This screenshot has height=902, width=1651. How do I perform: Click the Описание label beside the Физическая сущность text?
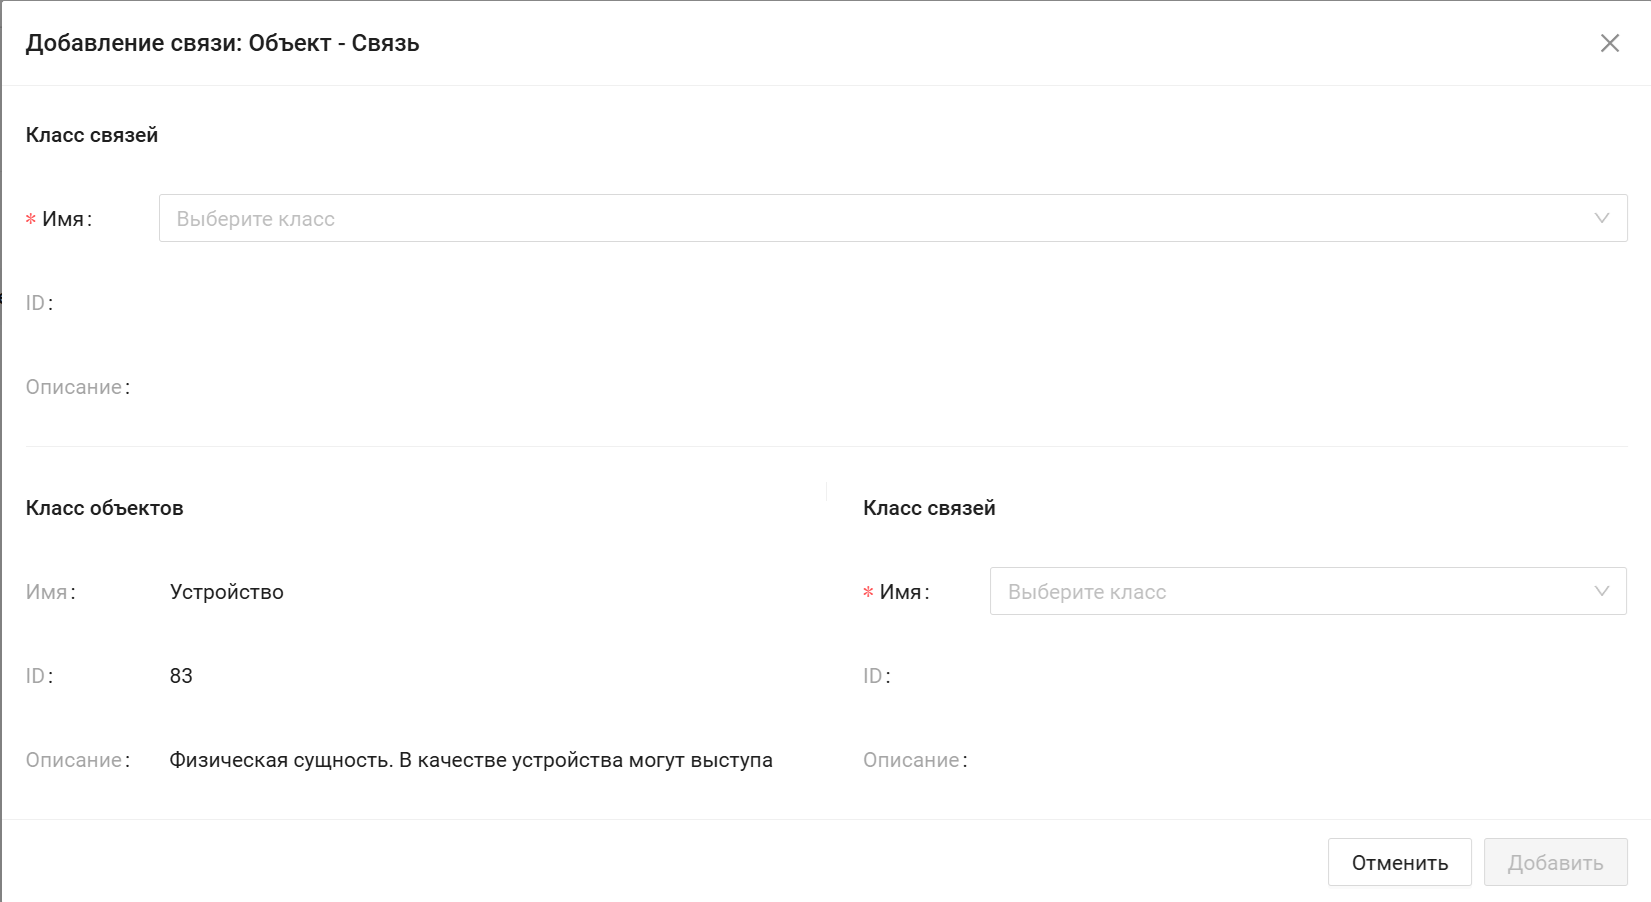(x=75, y=760)
